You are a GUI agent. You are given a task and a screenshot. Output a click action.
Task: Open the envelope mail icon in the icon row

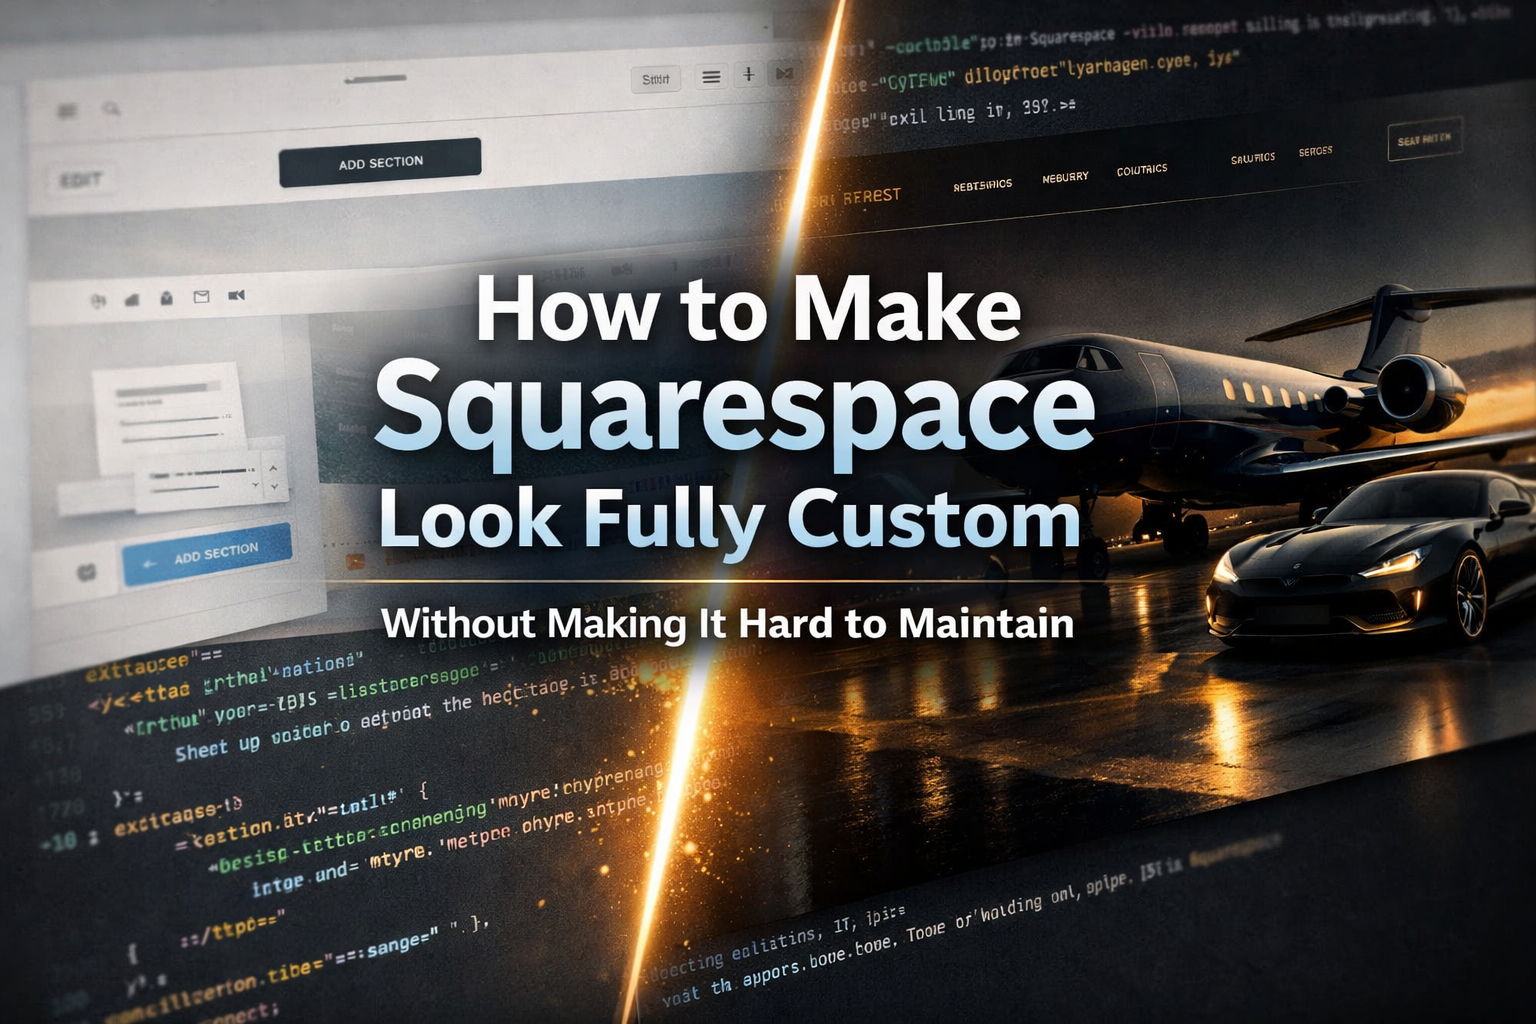click(x=202, y=296)
